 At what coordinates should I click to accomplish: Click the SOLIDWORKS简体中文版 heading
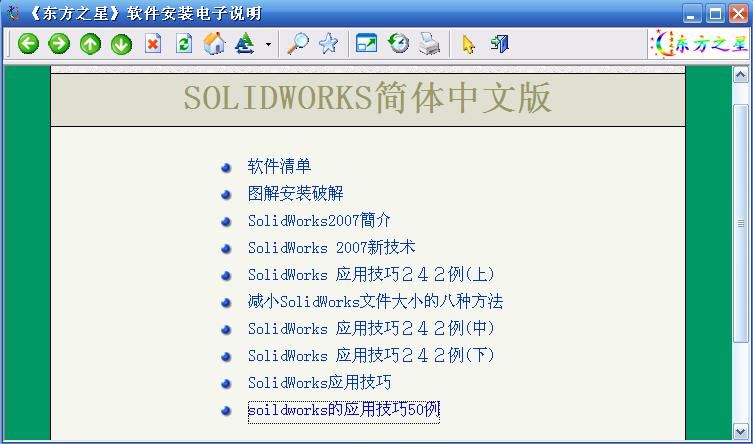tap(367, 98)
